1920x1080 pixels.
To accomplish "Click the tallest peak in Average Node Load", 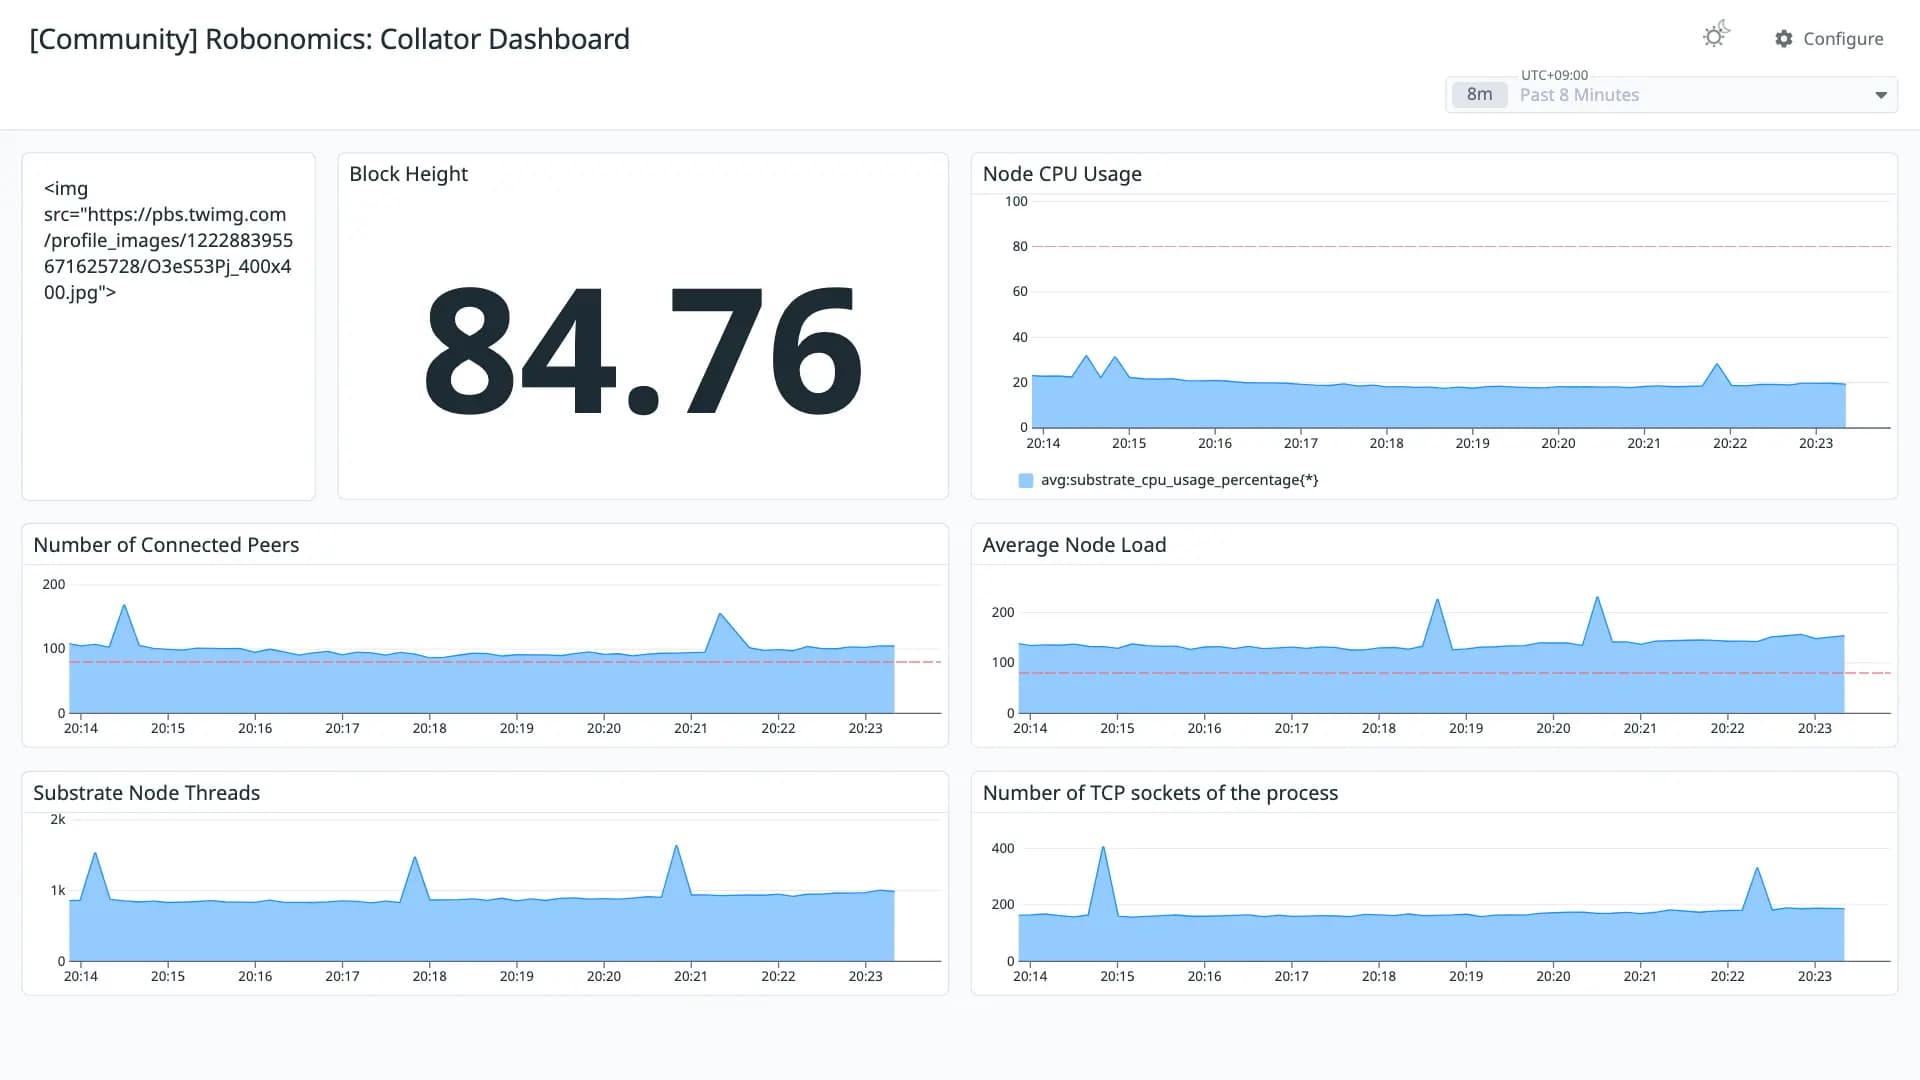I will pyautogui.click(x=1597, y=598).
